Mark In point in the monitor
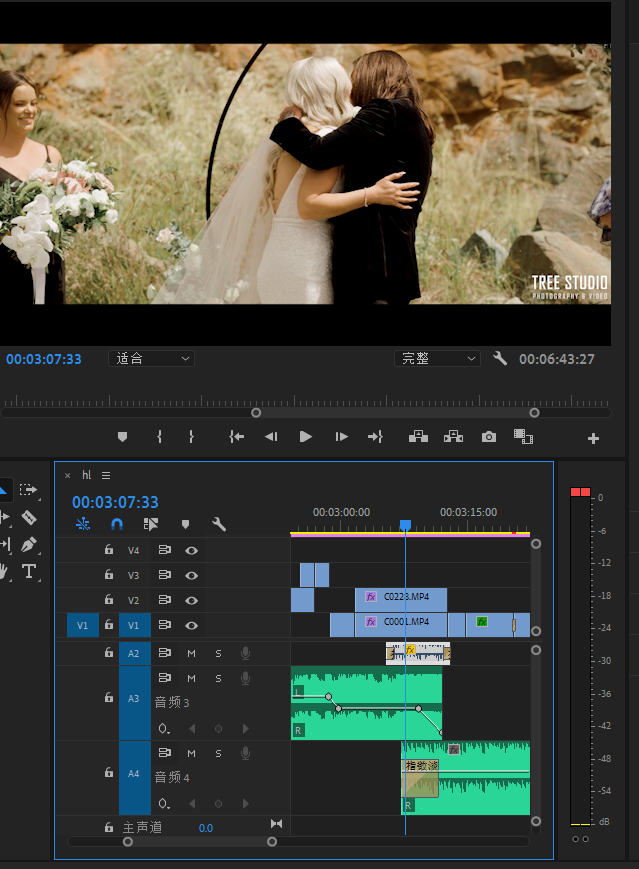The height and width of the screenshot is (869, 639). 160,437
